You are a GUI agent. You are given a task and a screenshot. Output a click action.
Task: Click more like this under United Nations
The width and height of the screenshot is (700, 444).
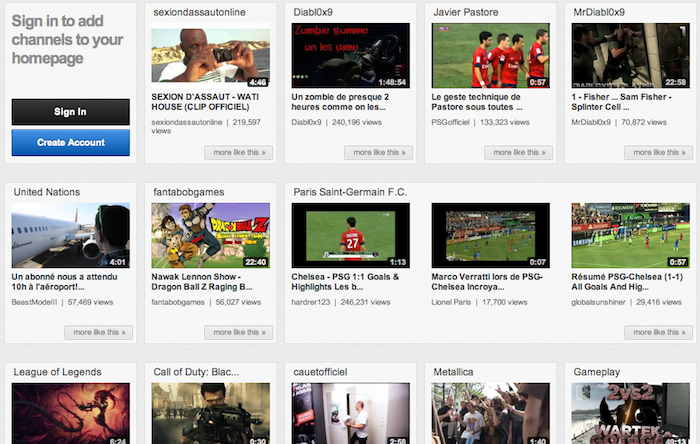pos(99,332)
